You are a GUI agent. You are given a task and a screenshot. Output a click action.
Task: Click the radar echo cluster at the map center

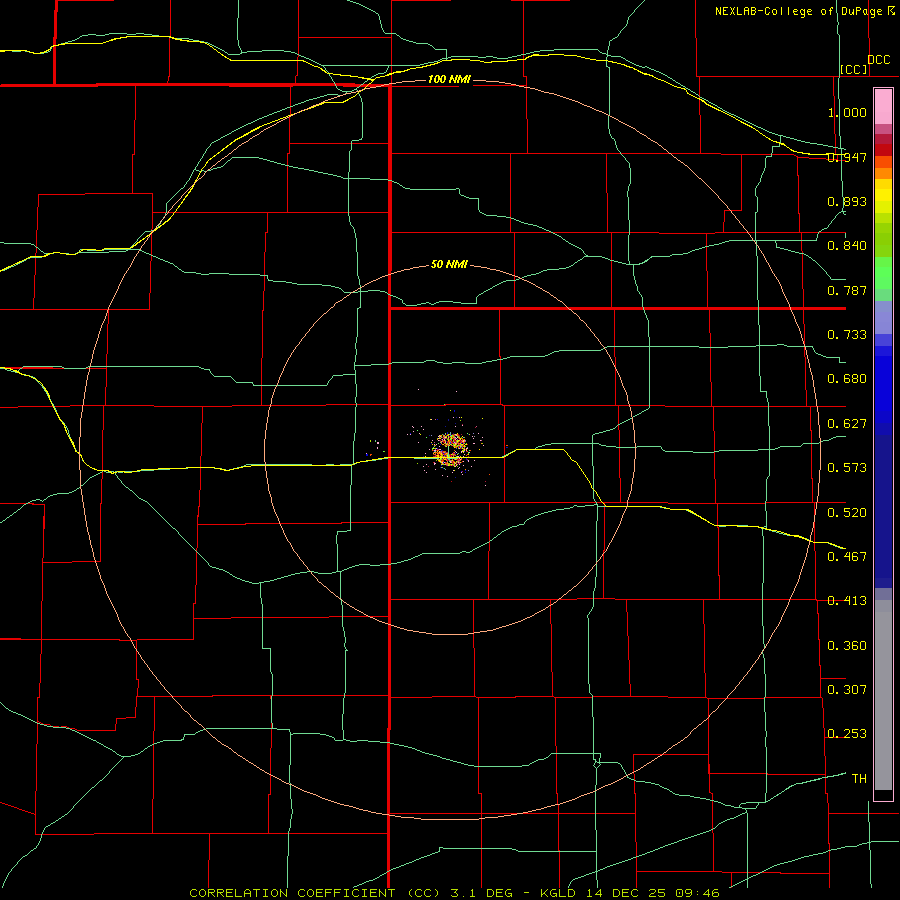(x=451, y=449)
